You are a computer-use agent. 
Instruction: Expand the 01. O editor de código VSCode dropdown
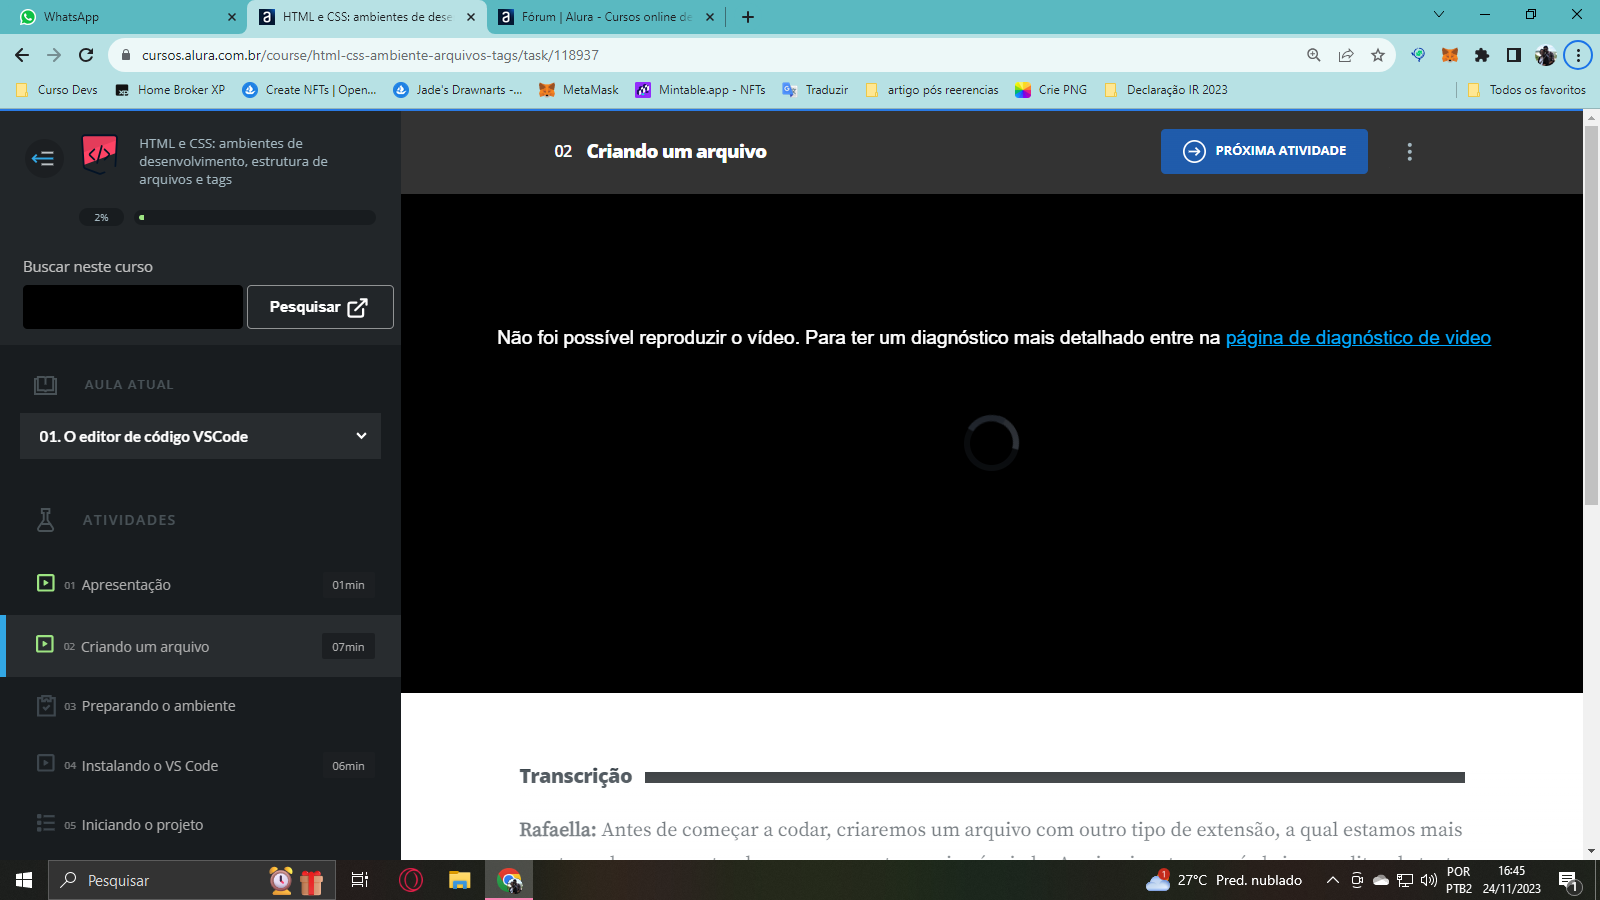tap(200, 436)
